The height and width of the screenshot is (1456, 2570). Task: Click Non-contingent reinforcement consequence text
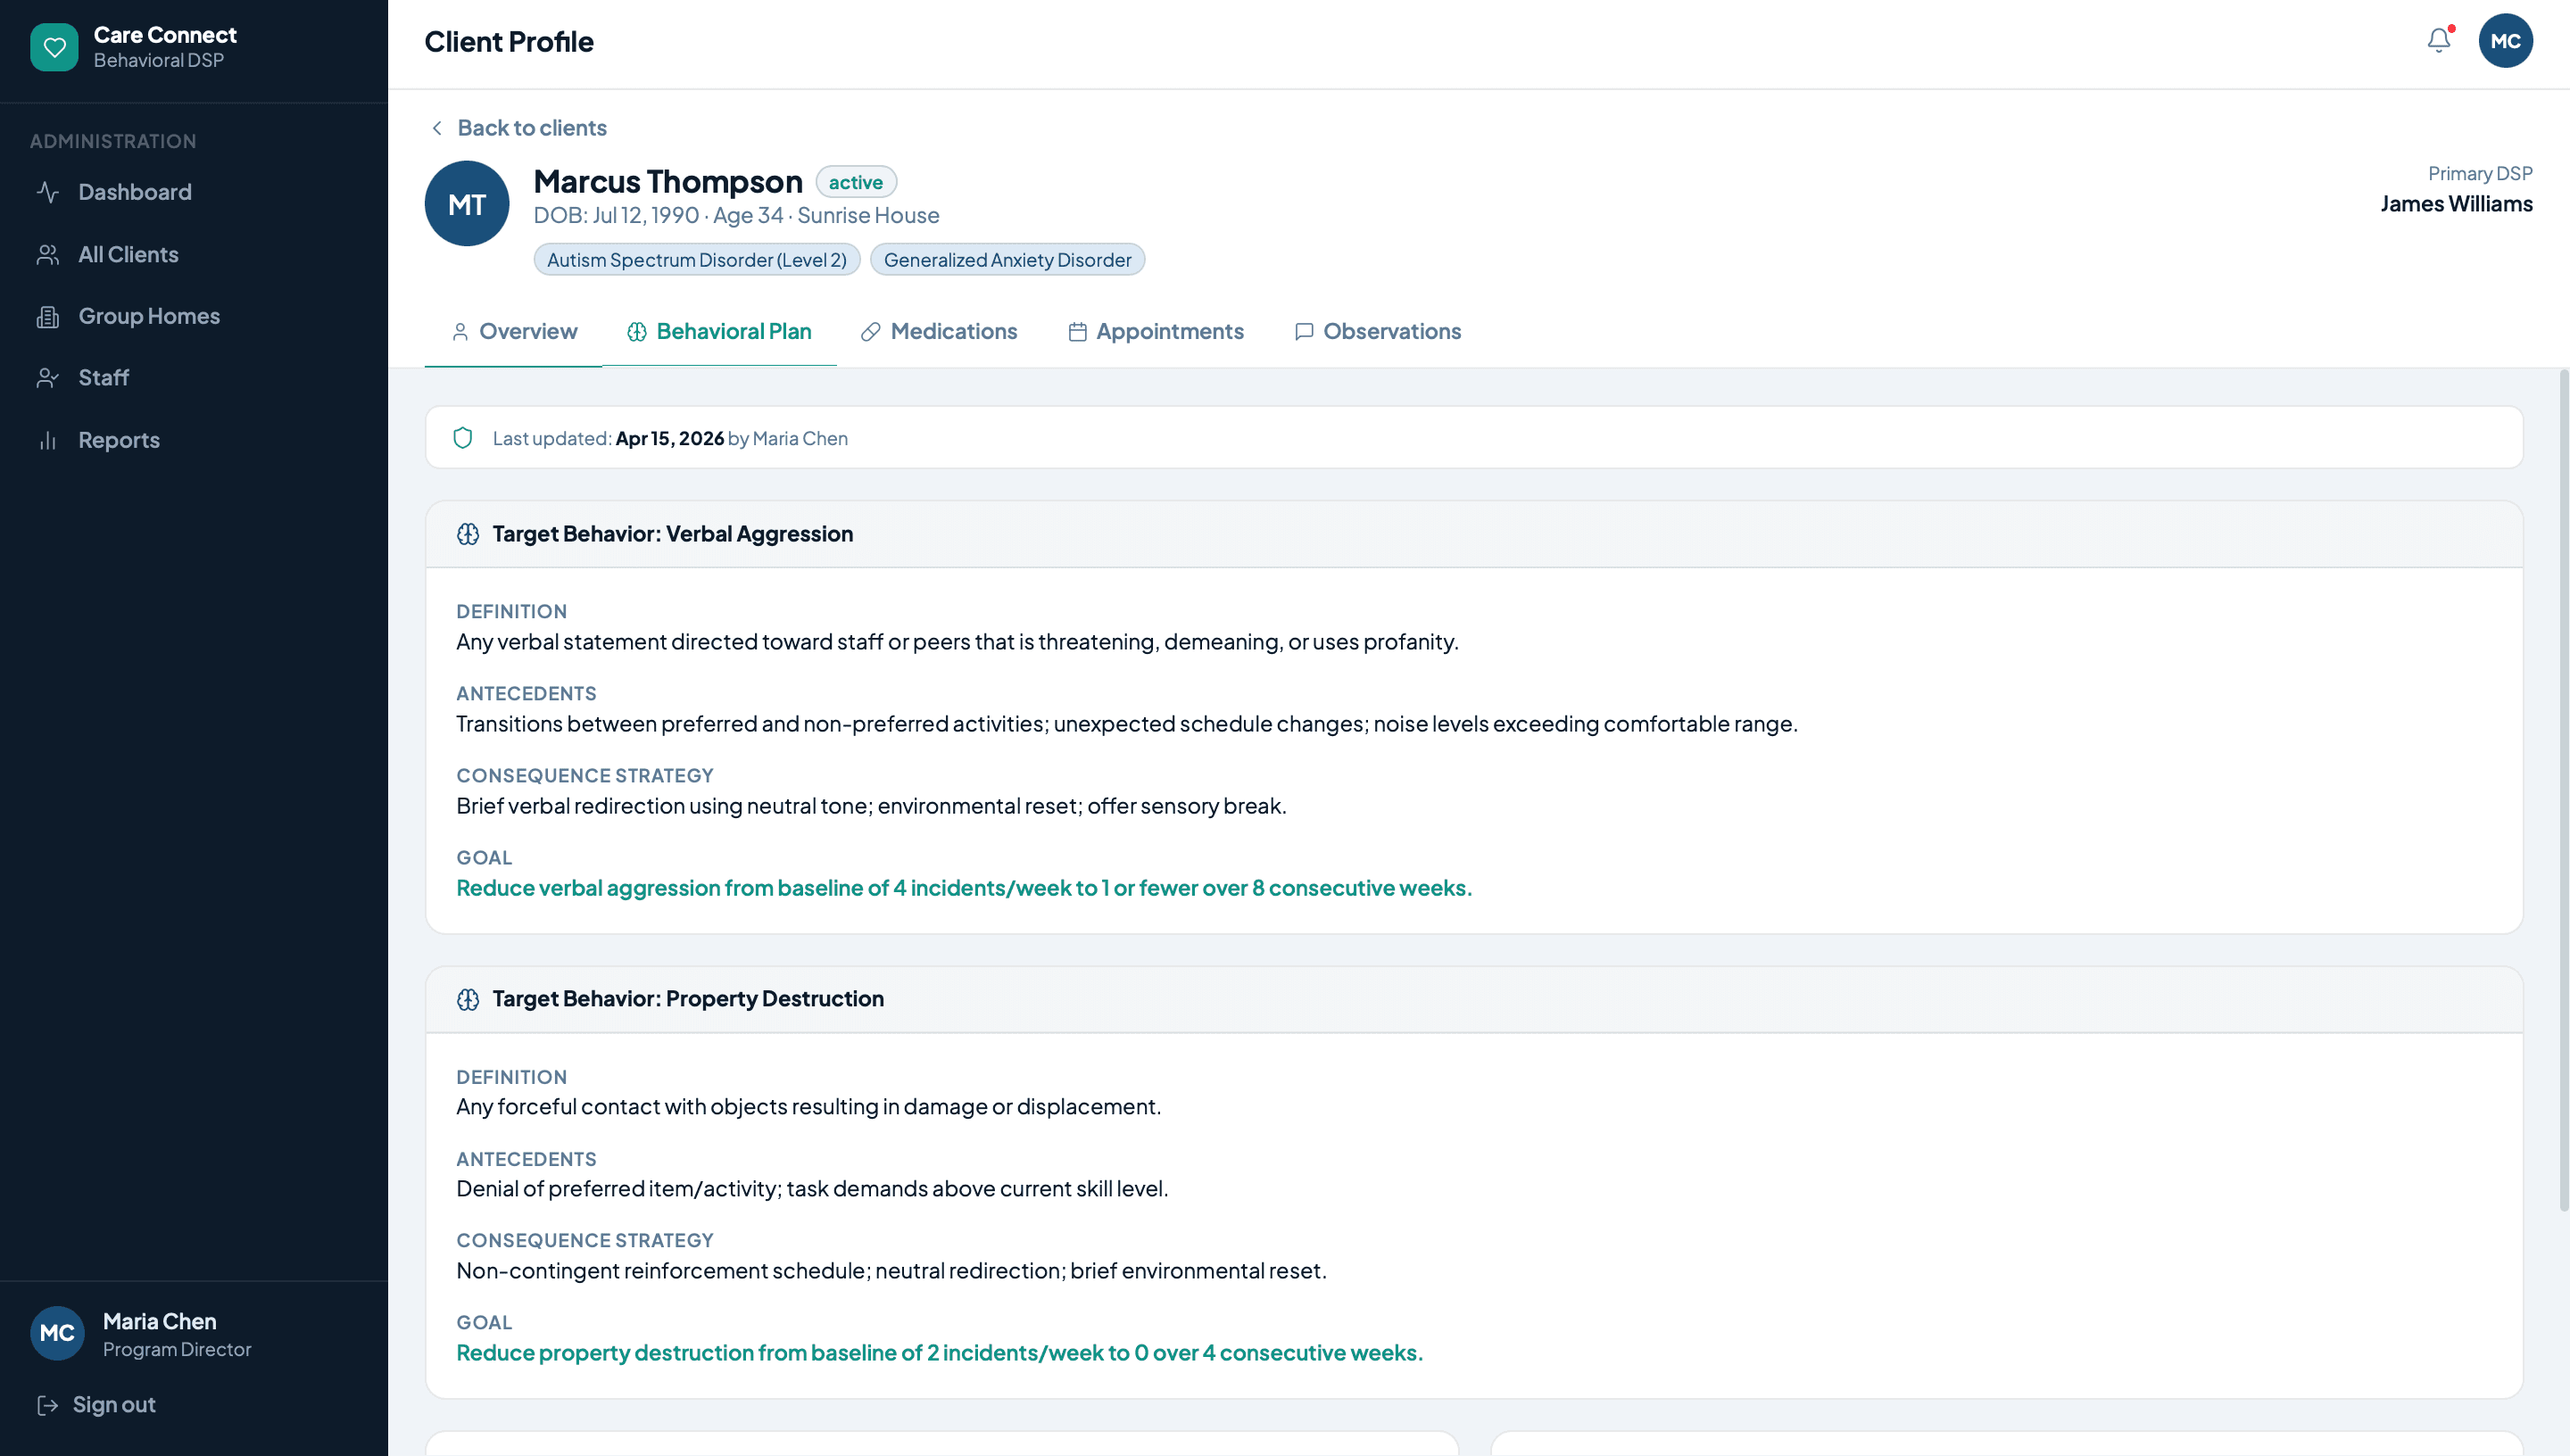coord(892,1271)
